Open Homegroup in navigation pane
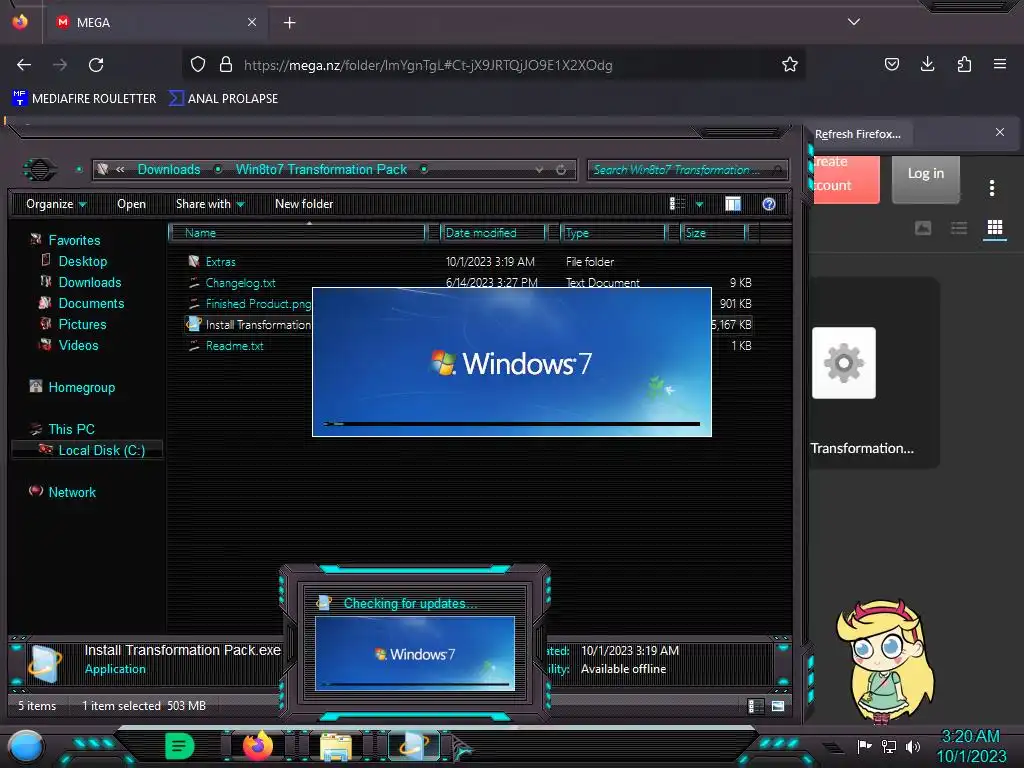This screenshot has width=1024, height=768. [81, 387]
